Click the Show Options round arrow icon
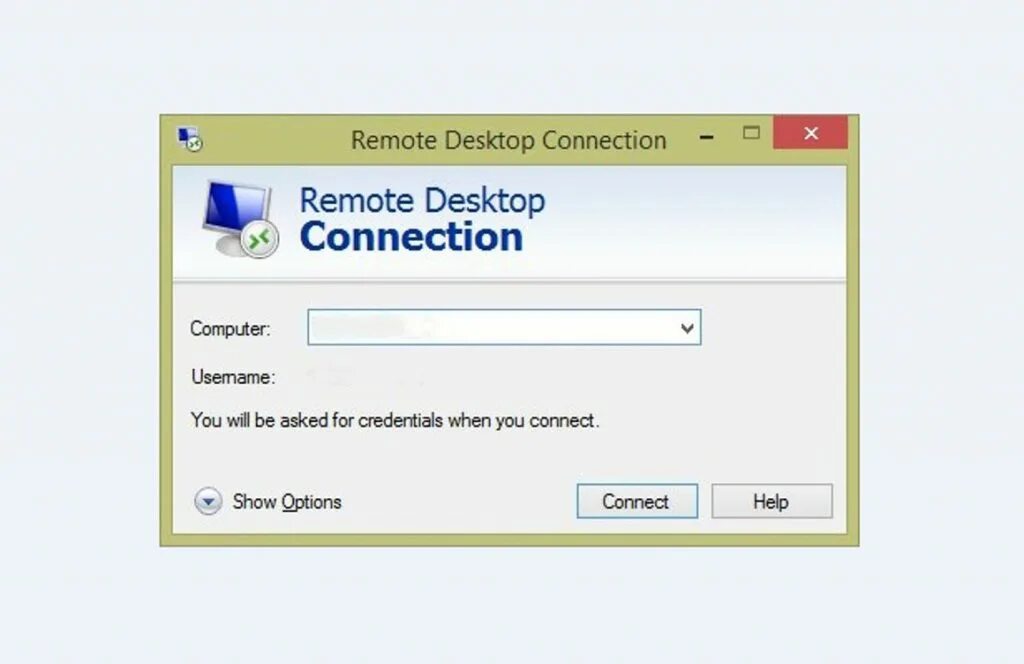 [x=208, y=501]
